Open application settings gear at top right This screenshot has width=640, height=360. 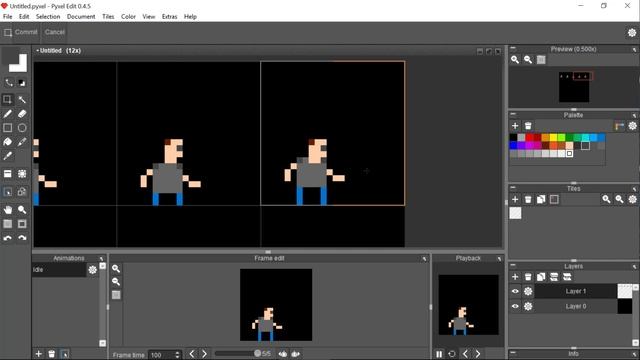tap(632, 33)
